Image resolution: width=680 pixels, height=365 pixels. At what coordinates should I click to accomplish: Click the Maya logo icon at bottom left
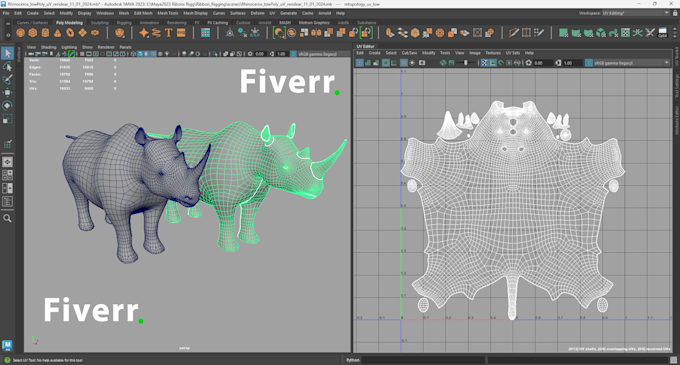click(7, 345)
